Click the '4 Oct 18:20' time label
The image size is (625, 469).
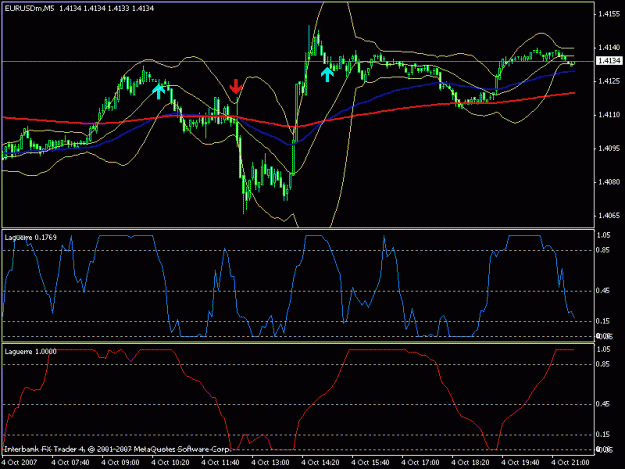pos(470,463)
